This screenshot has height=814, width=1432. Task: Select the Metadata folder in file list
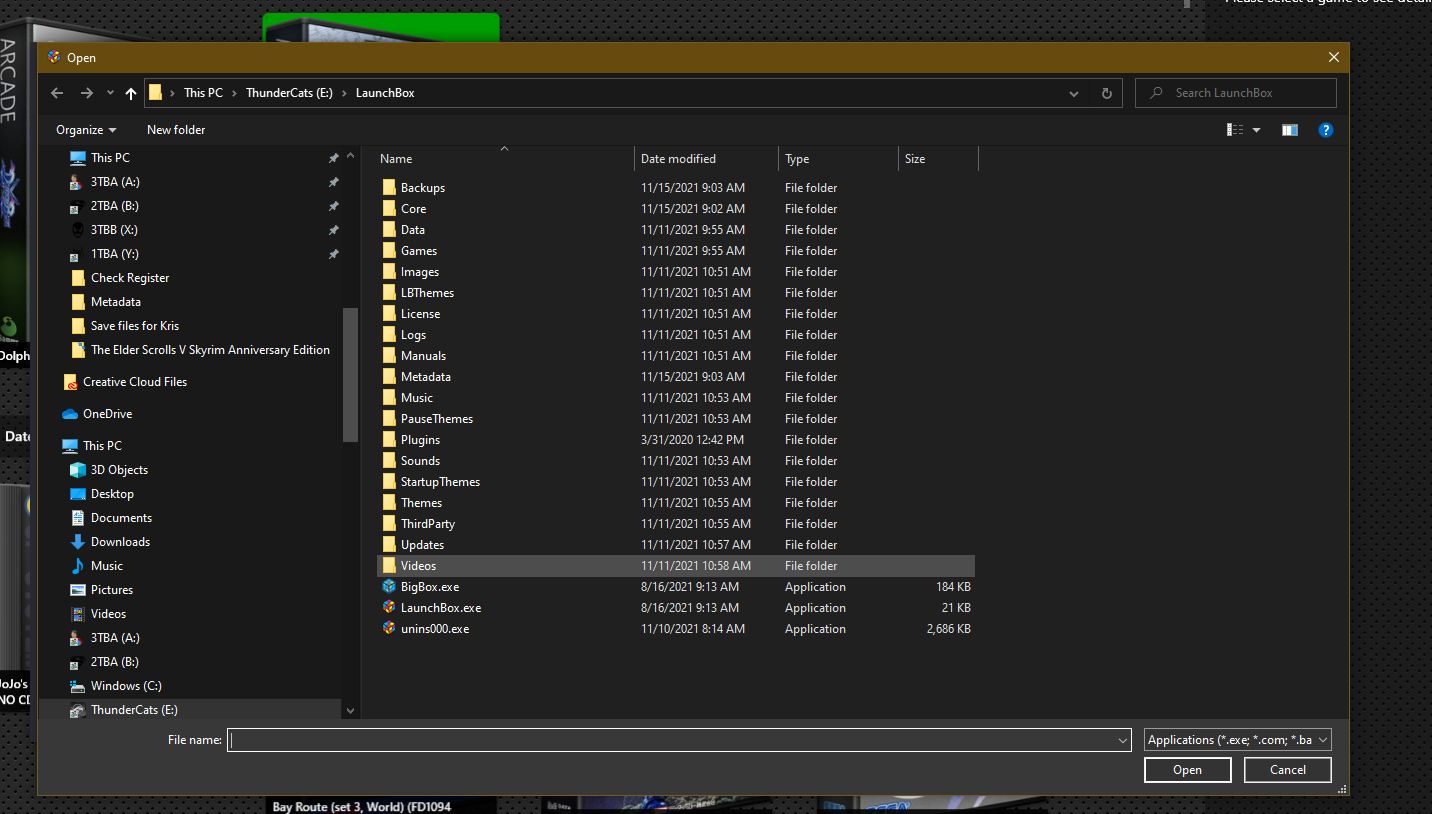point(425,377)
